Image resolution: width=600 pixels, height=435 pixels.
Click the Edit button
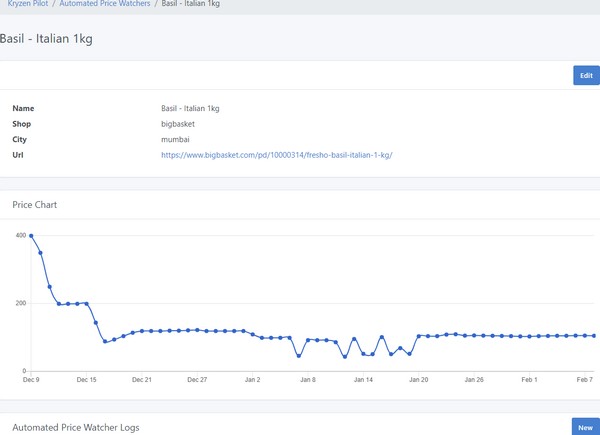(586, 75)
